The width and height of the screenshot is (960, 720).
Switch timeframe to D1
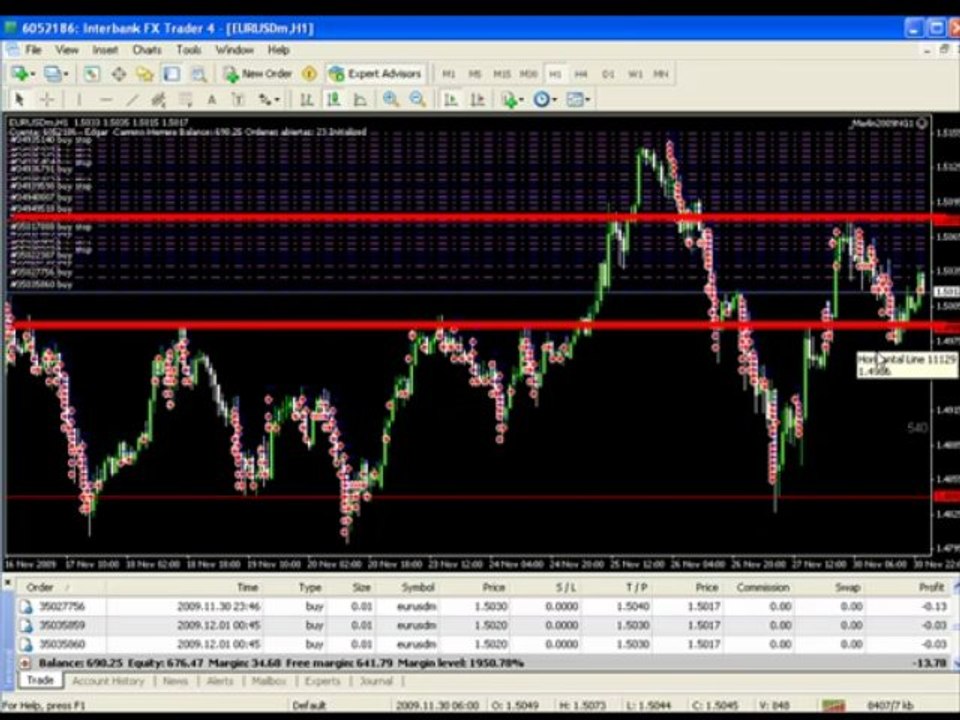(608, 74)
